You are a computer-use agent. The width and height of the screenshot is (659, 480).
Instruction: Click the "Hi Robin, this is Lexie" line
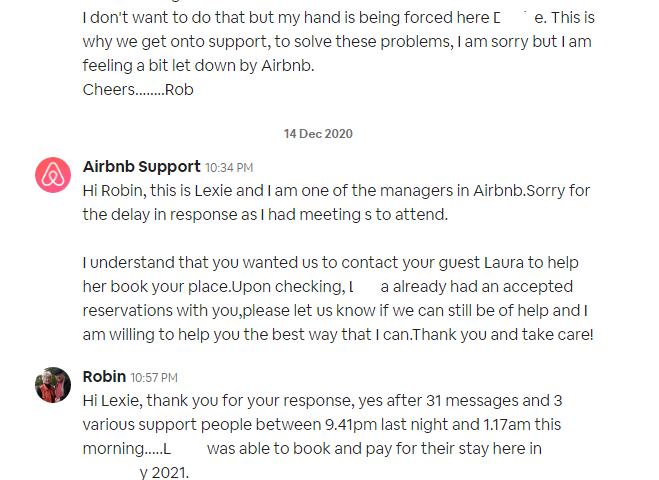click(x=336, y=190)
